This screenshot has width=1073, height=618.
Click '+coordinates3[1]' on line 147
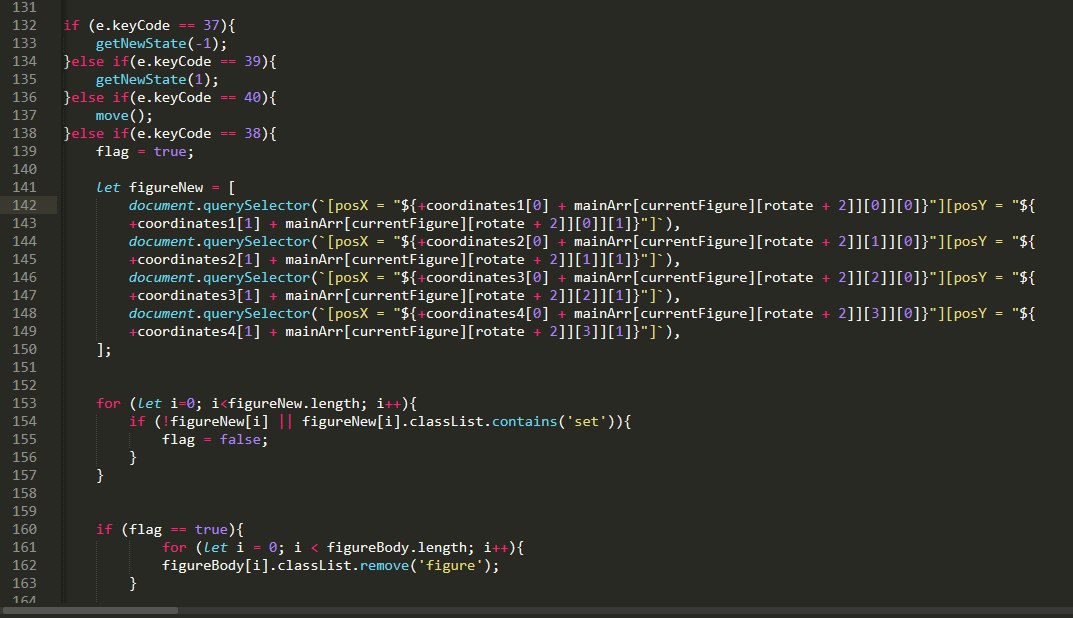tap(194, 296)
